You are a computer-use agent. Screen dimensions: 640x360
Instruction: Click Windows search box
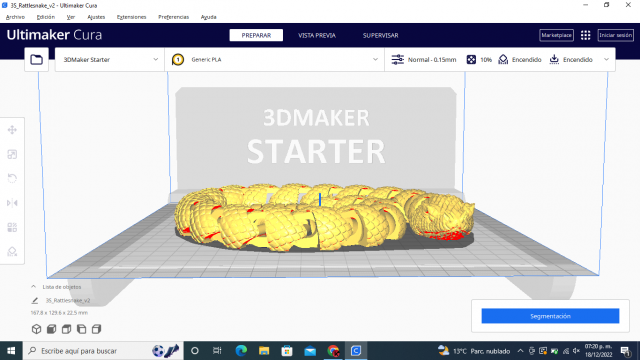pos(102,351)
